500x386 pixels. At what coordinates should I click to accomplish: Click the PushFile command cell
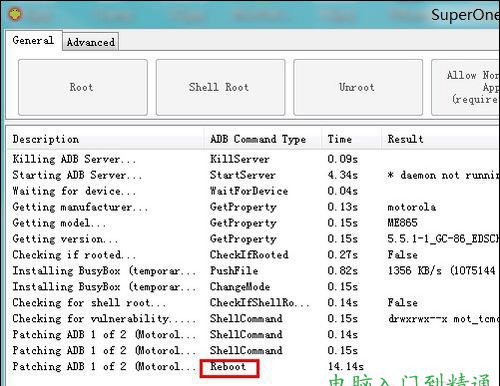point(234,271)
